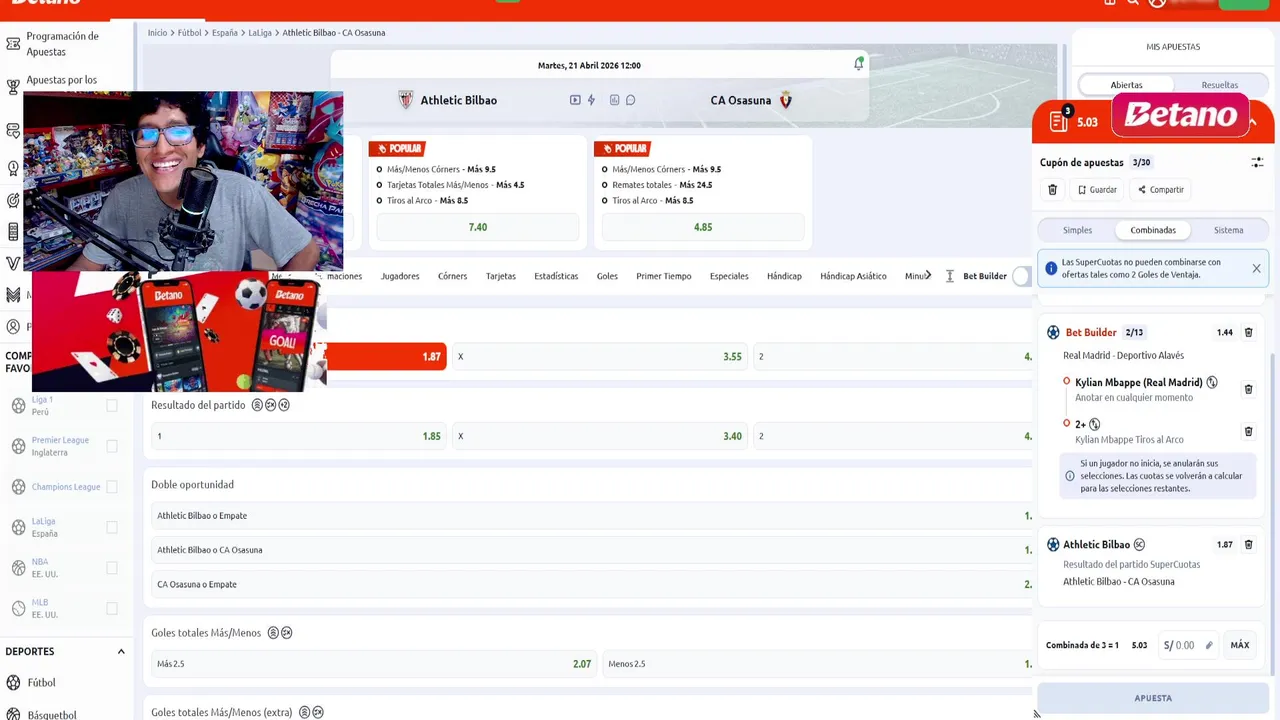Collapse the bet slip with header chevron
Image resolution: width=1280 pixels, height=720 pixels.
[1253, 122]
